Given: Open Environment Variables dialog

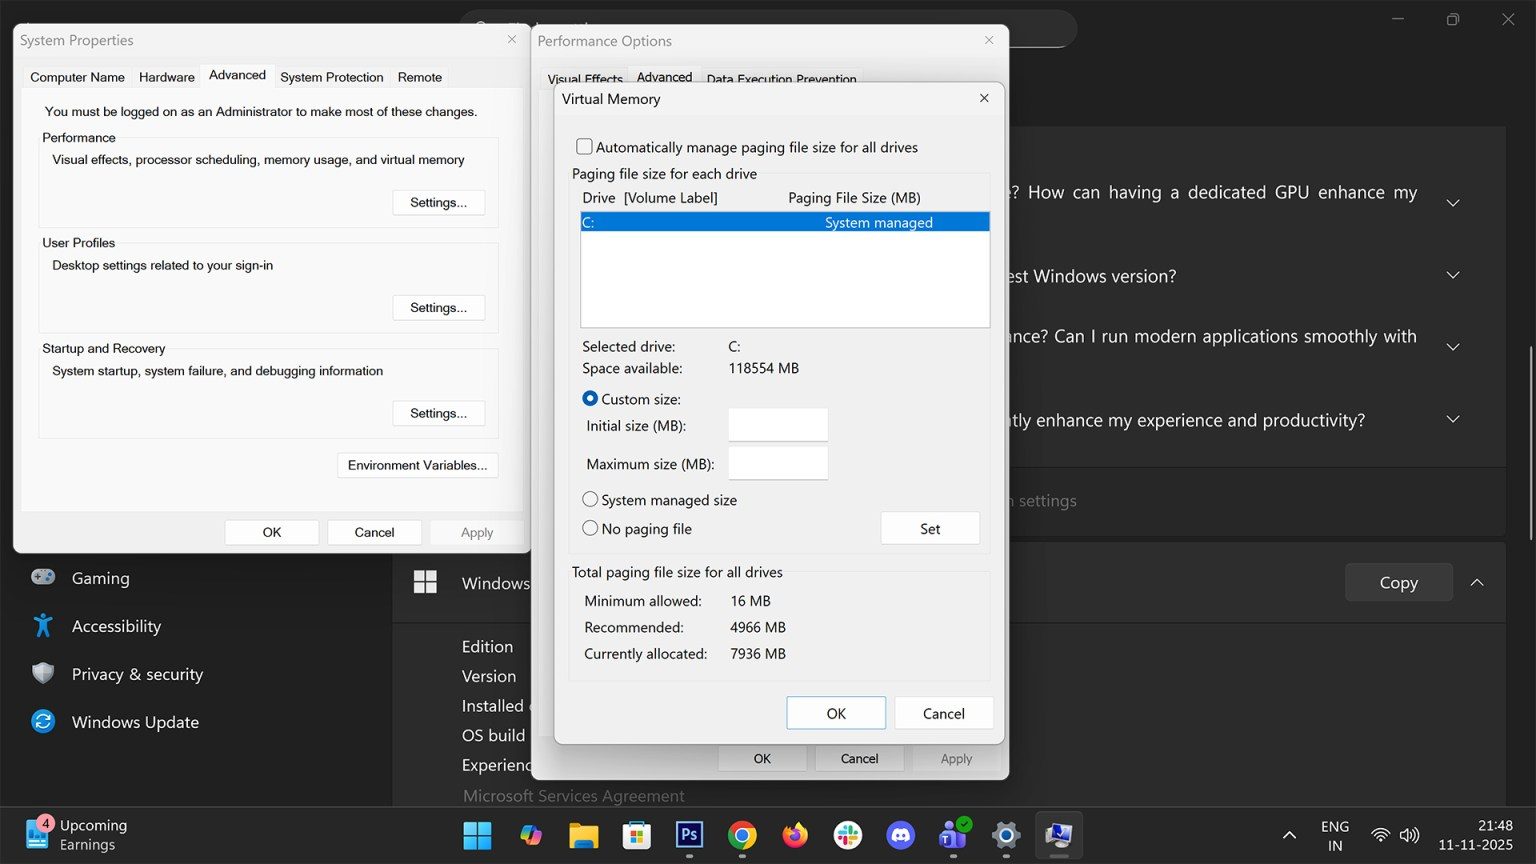Looking at the screenshot, I should pos(417,465).
